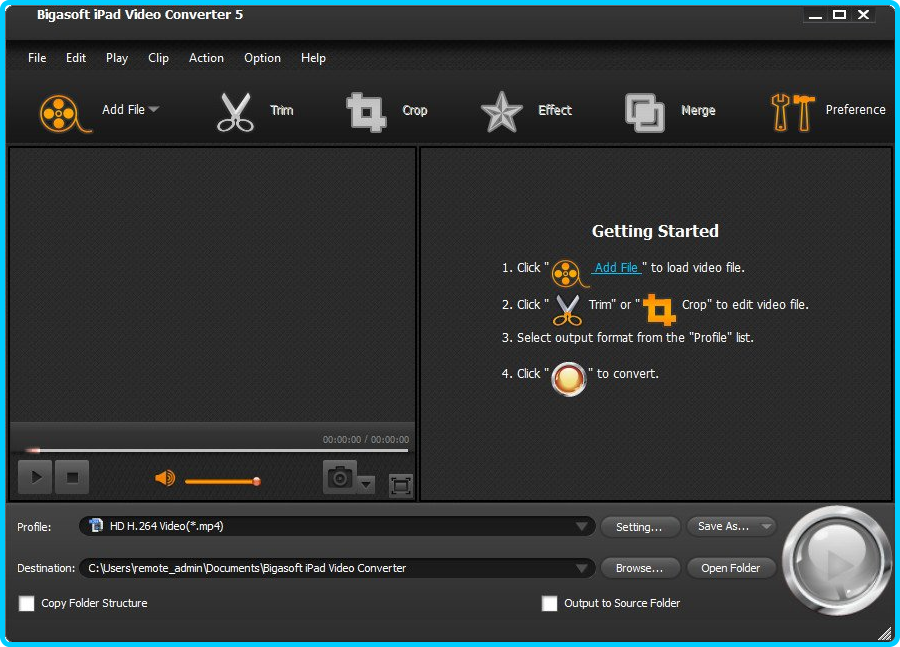
Task: Enable Copy Folder Structure checkbox
Action: pos(26,603)
